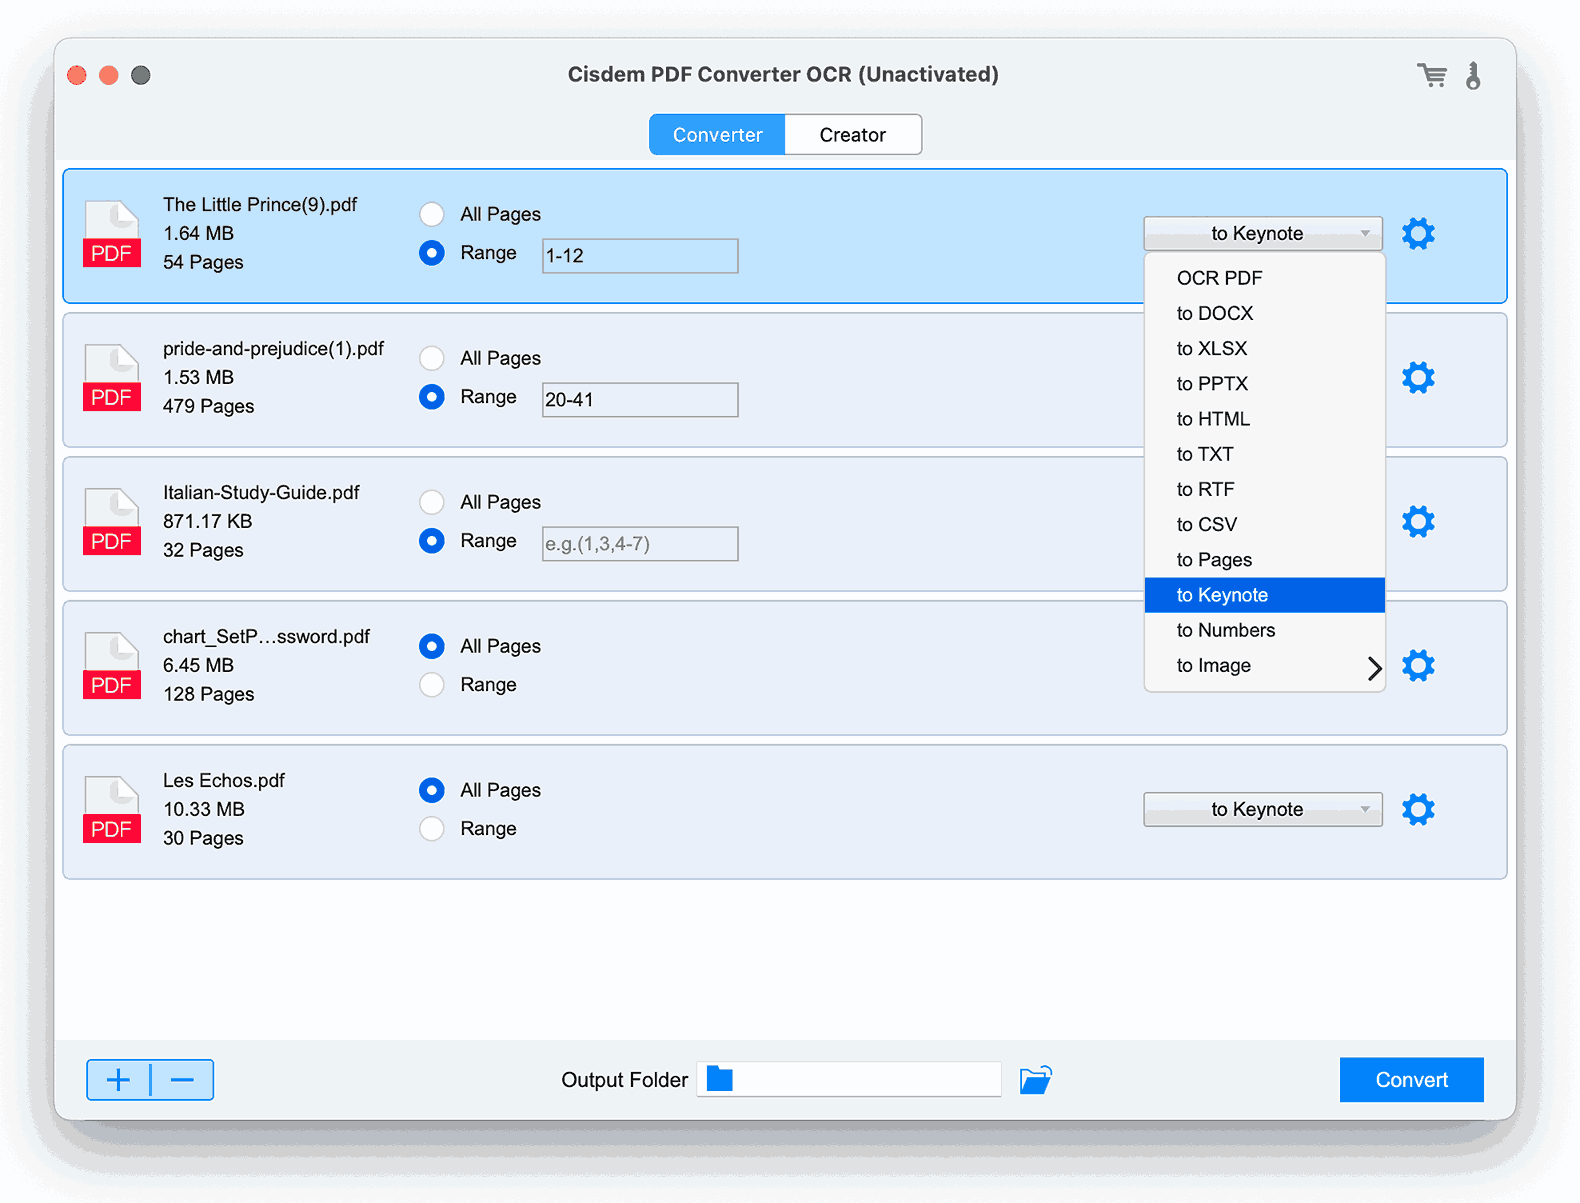Viewport: 1580px width, 1203px height.
Task: Select All Pages for The Little Prince(9).pdf
Action: 432,214
